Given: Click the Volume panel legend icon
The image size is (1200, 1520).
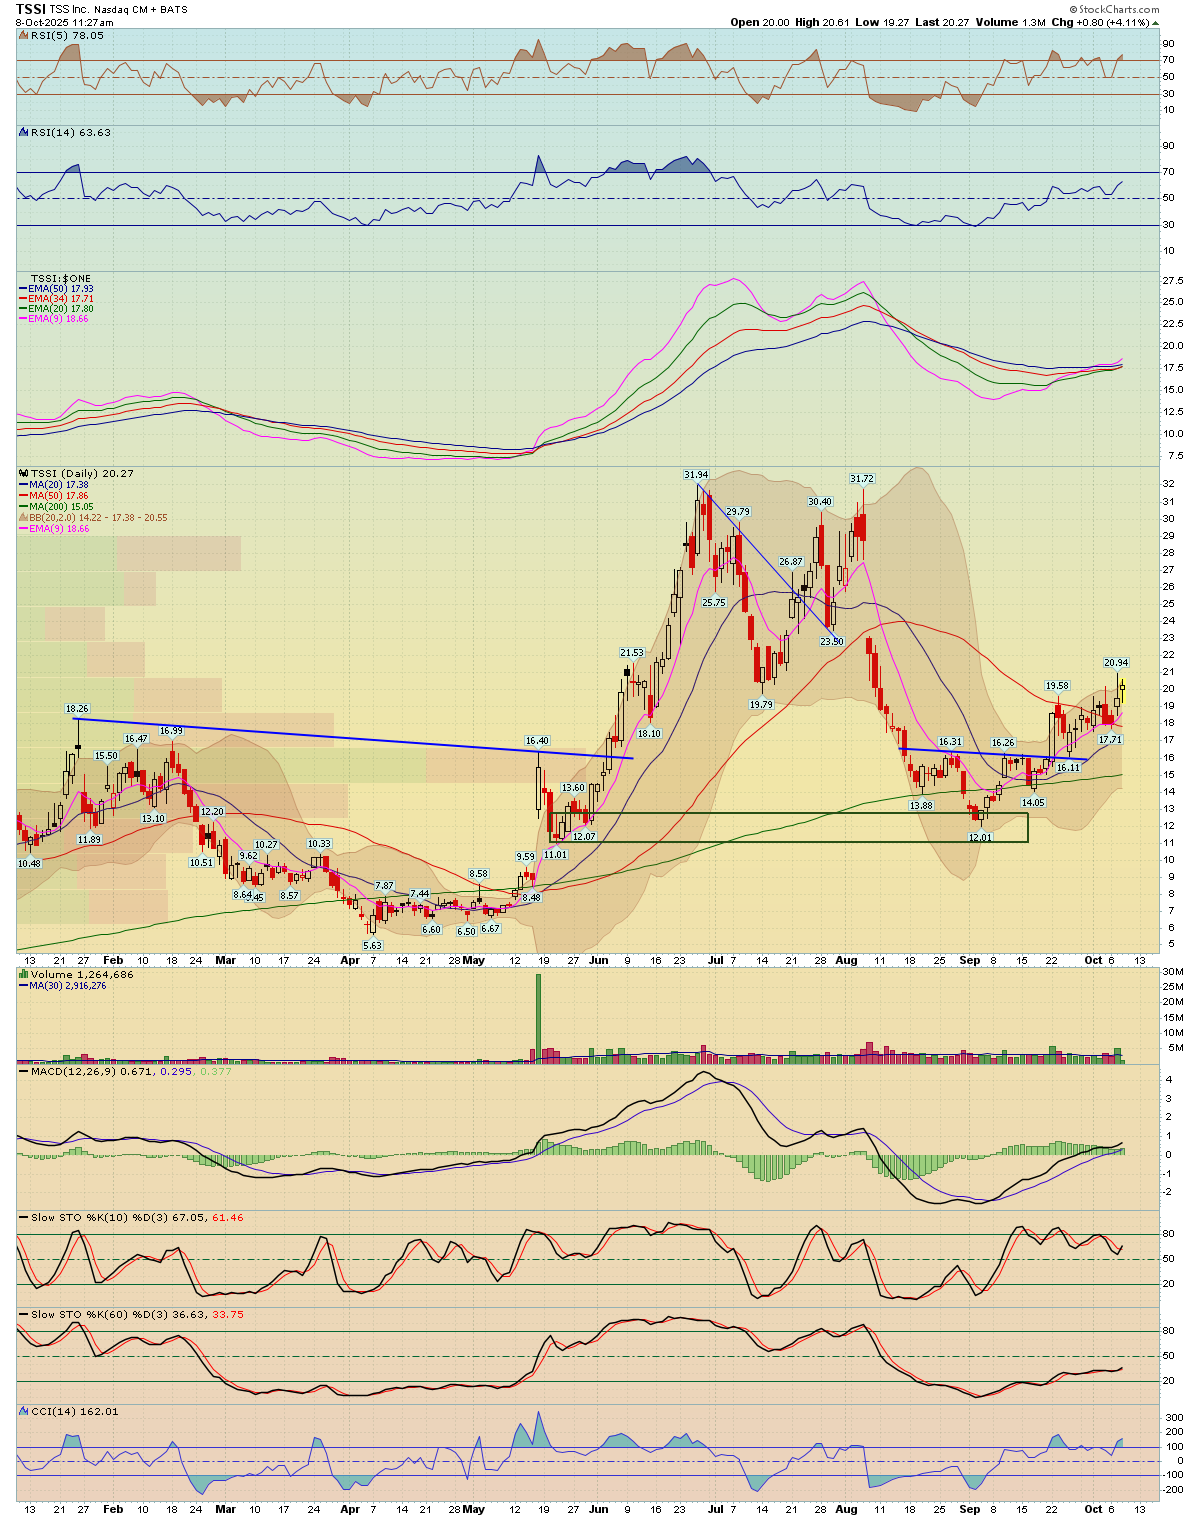Looking at the screenshot, I should [x=23, y=974].
